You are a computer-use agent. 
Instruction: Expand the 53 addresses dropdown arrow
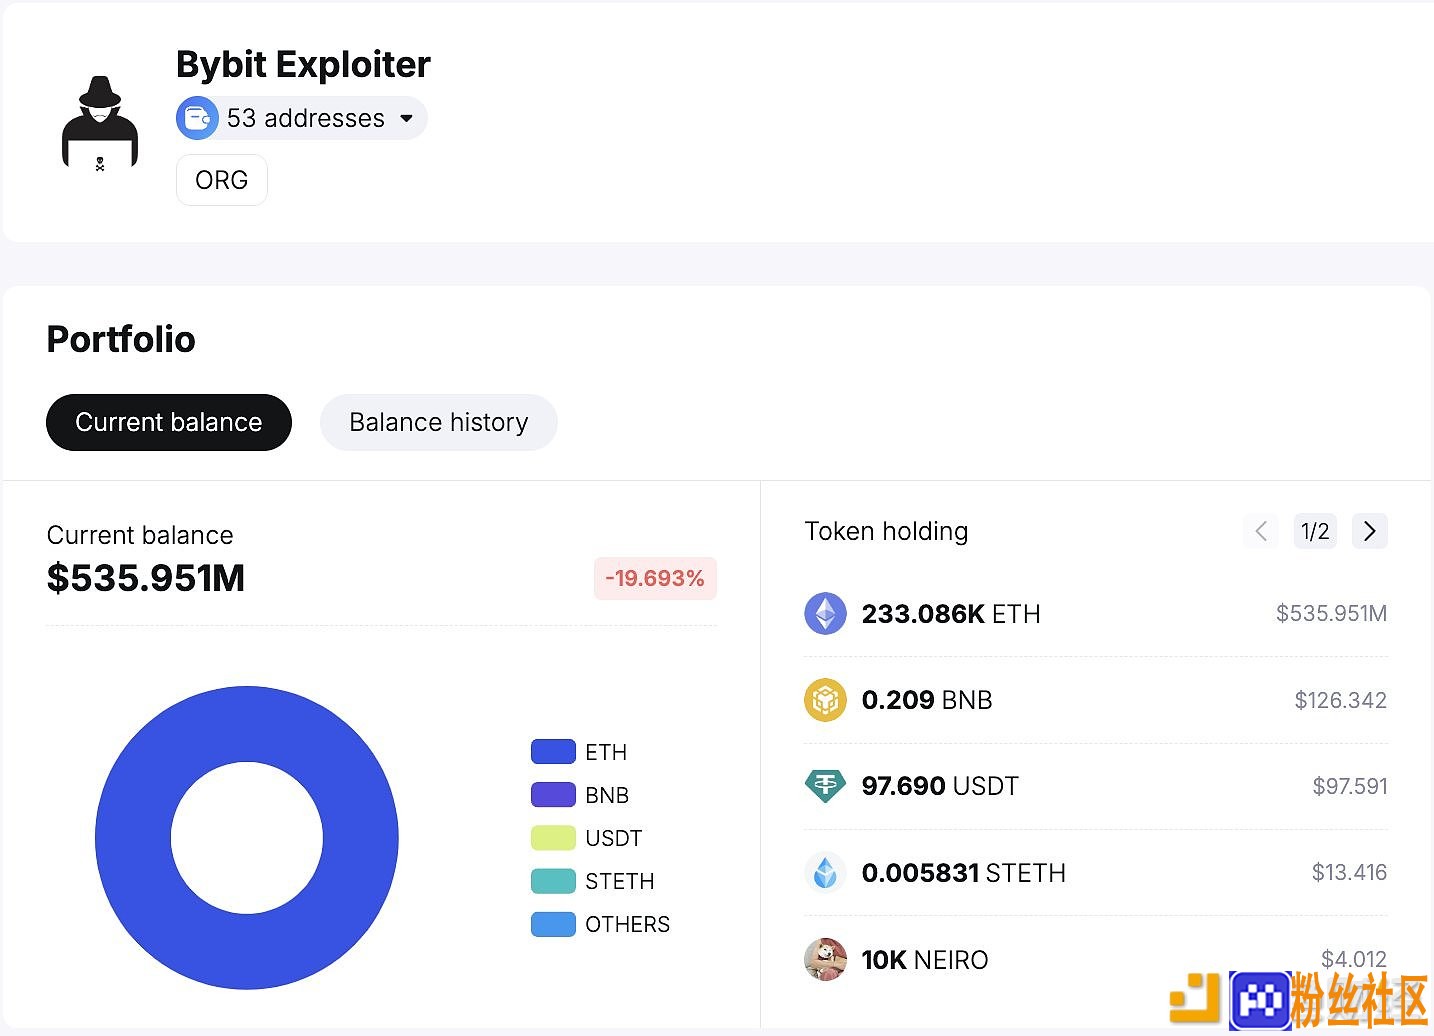[x=407, y=118]
